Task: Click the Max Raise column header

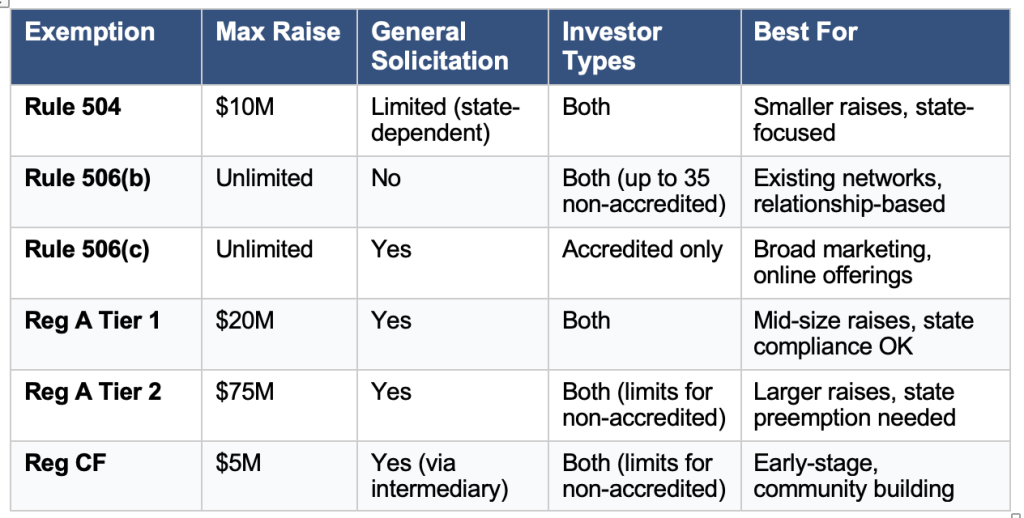Action: point(278,32)
